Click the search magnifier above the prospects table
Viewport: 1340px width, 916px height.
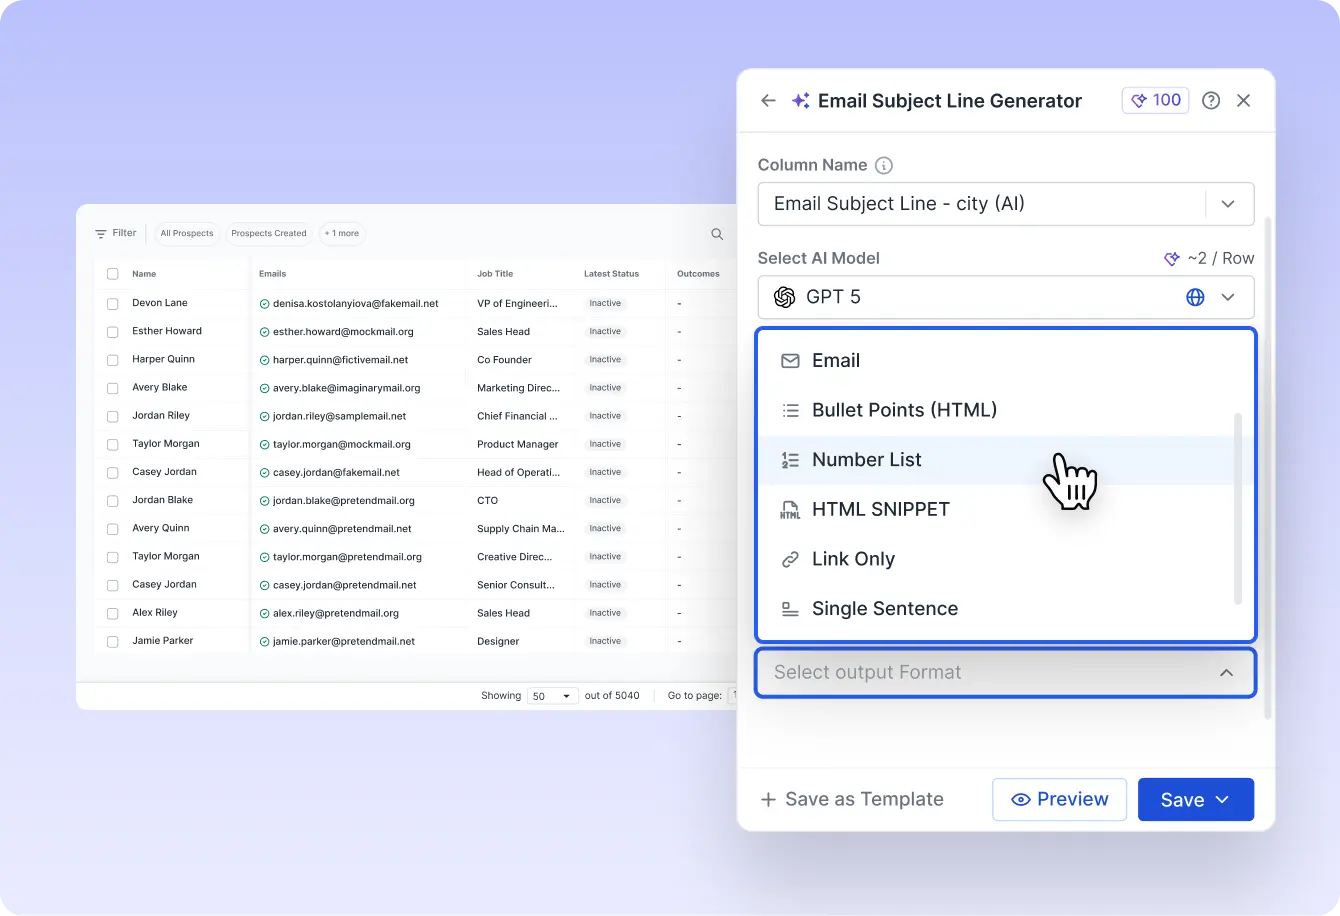[x=717, y=233]
